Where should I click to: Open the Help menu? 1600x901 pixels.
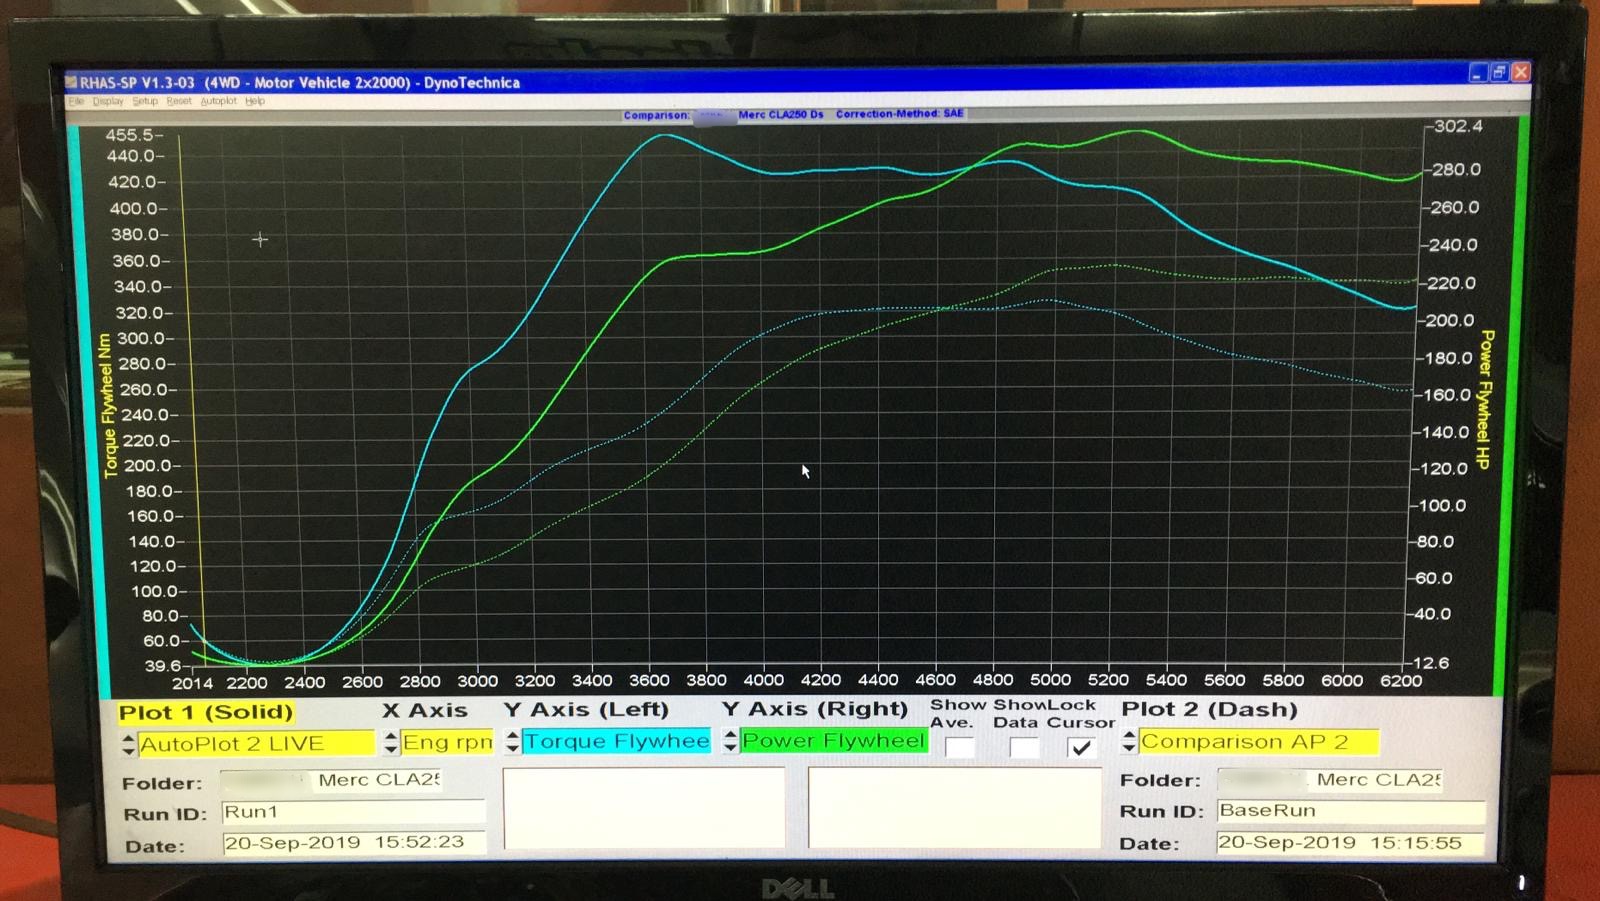click(255, 101)
